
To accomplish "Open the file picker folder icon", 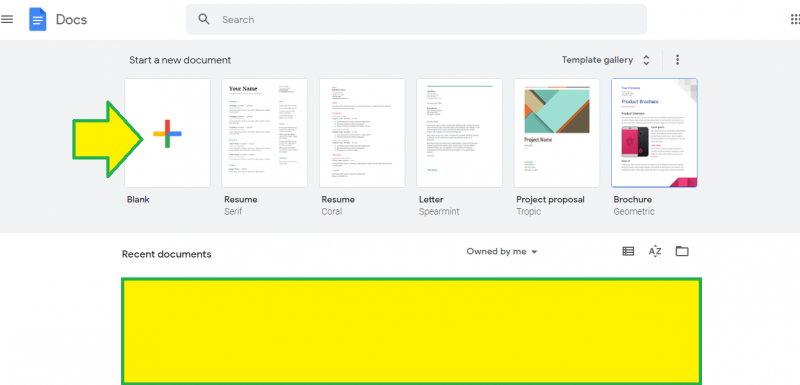I will coord(682,251).
